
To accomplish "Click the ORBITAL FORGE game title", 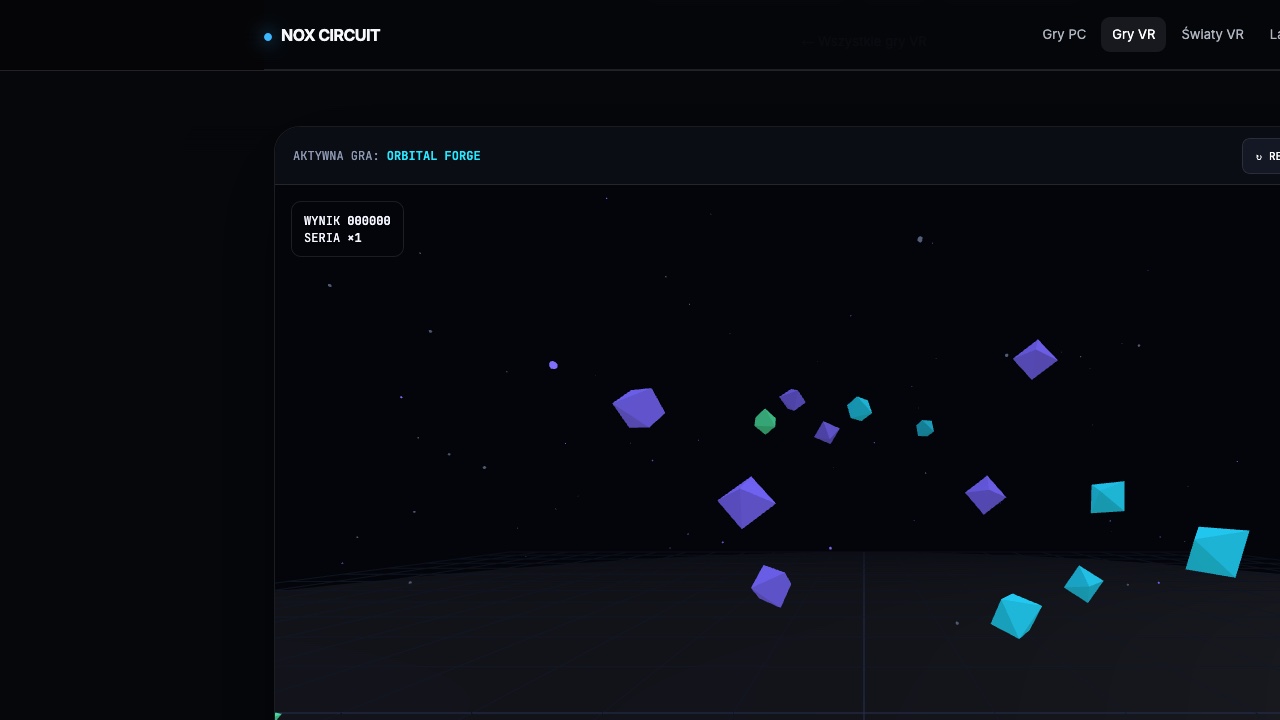I will (x=433, y=156).
